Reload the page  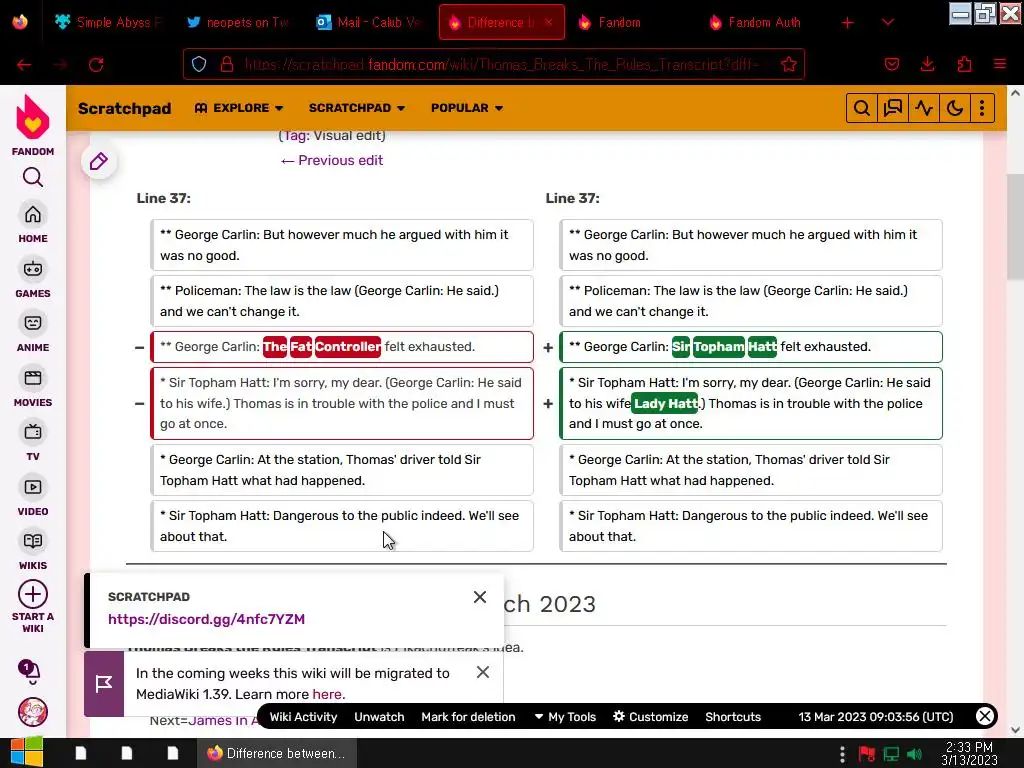96,65
